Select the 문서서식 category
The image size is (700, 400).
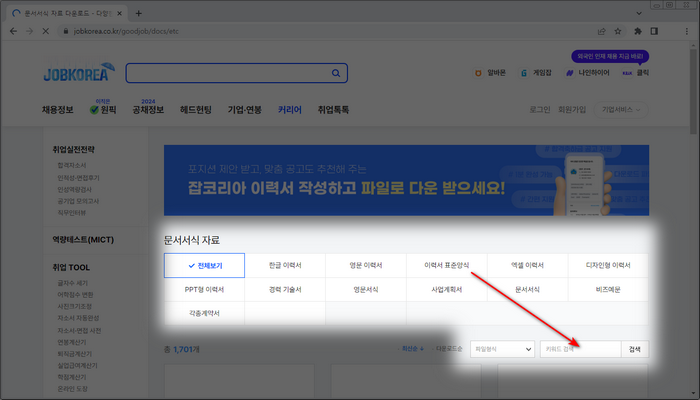[528, 290]
